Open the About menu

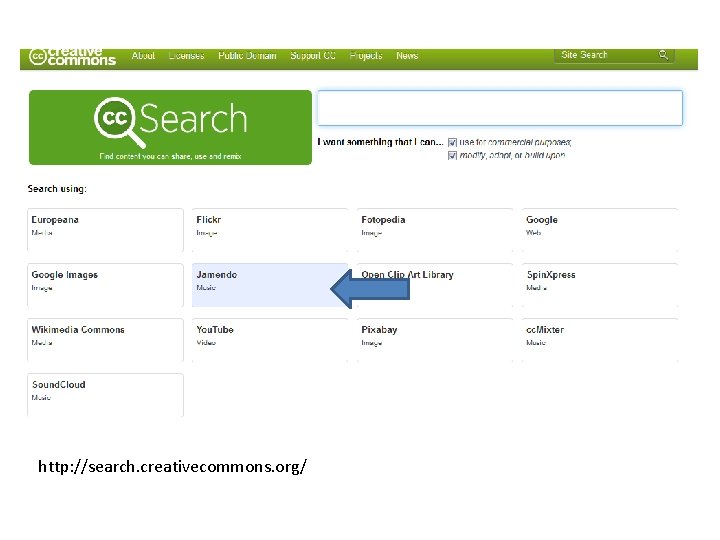143,56
